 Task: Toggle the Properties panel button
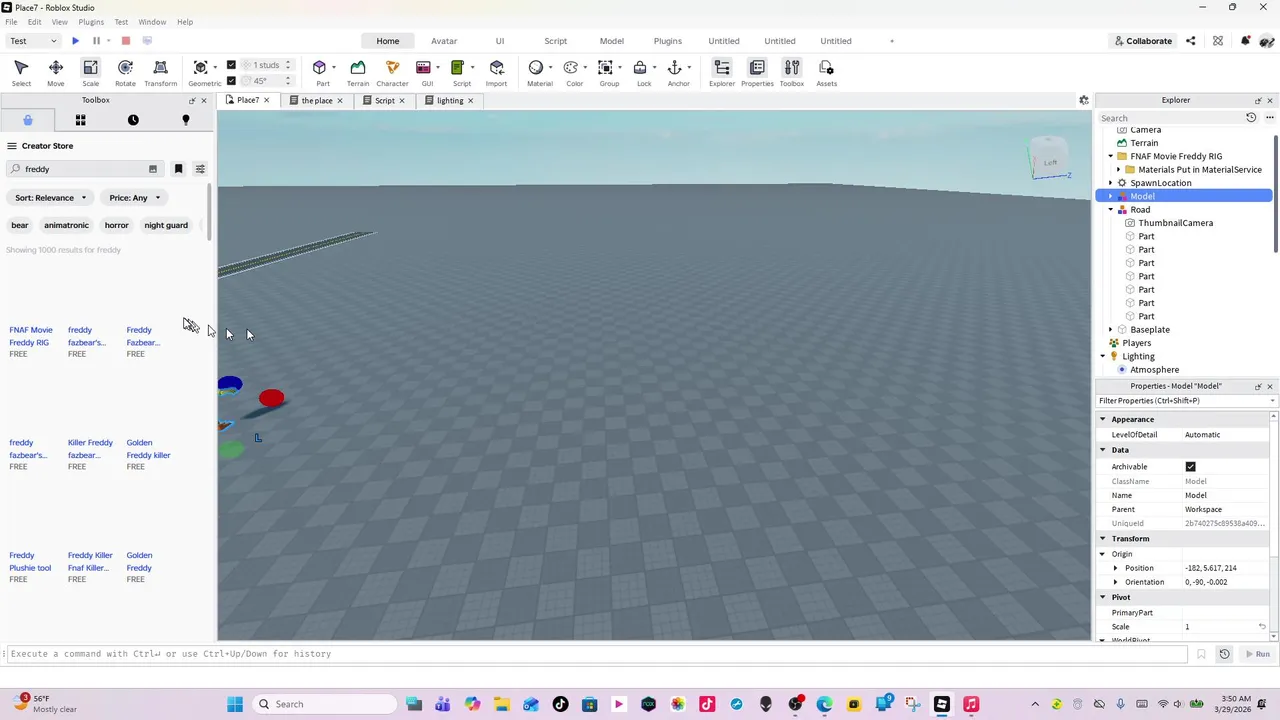coord(757,72)
